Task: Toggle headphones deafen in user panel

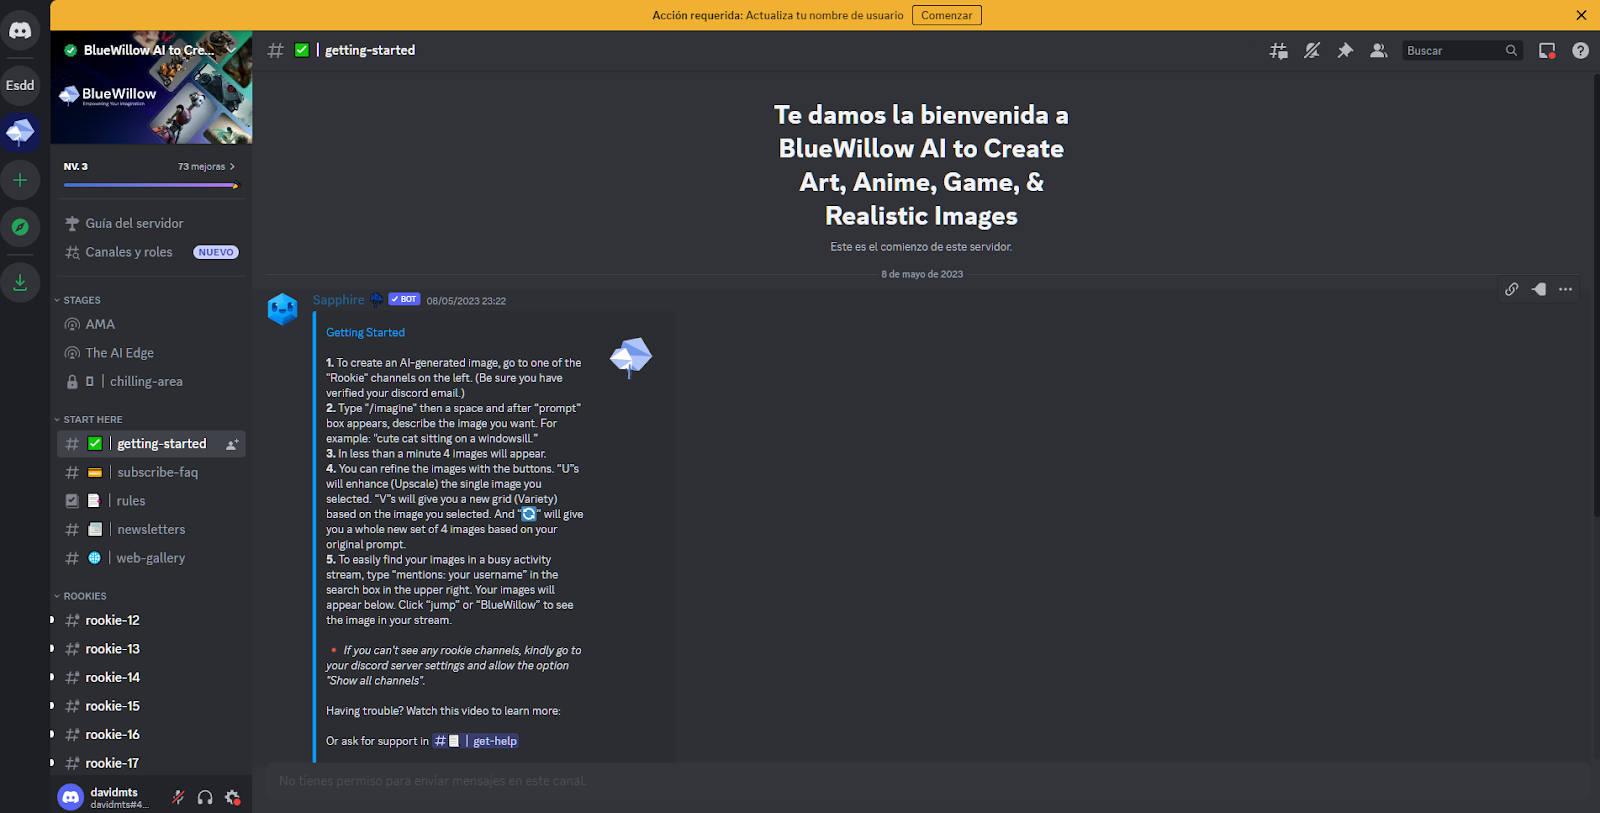Action: [205, 797]
